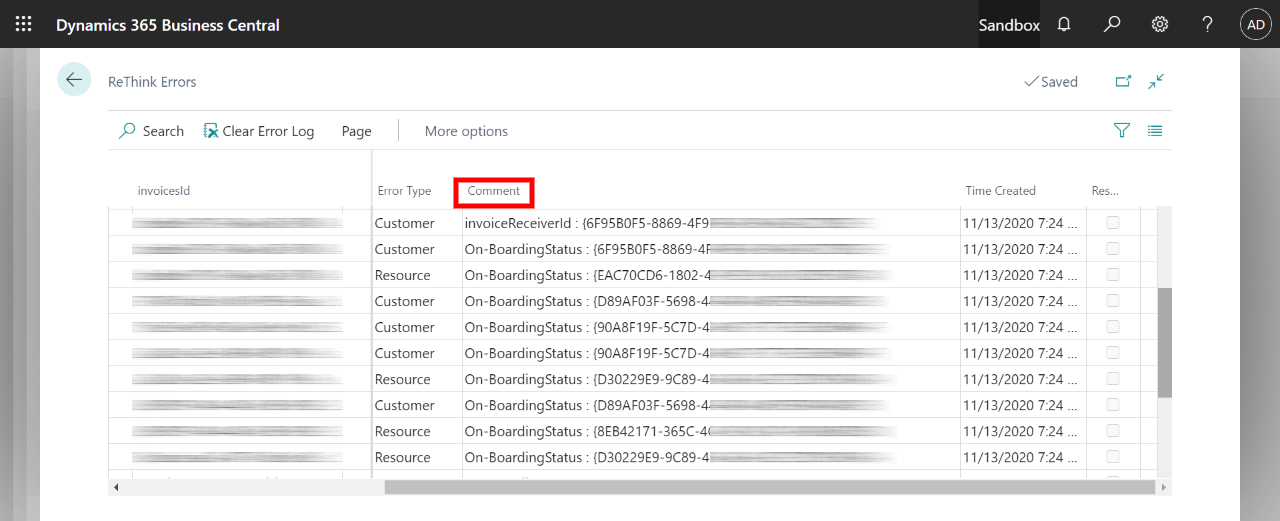Image resolution: width=1280 pixels, height=521 pixels.
Task: Click Resource type in EAC70CD6 row
Action: pyautogui.click(x=403, y=275)
